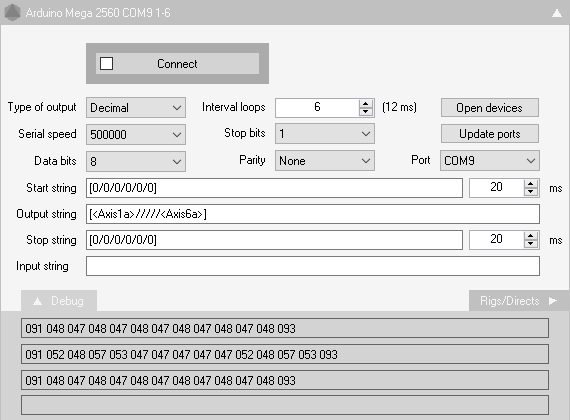This screenshot has height=420, width=570.
Task: Open the Port COM9 dropdown
Action: [x=490, y=161]
